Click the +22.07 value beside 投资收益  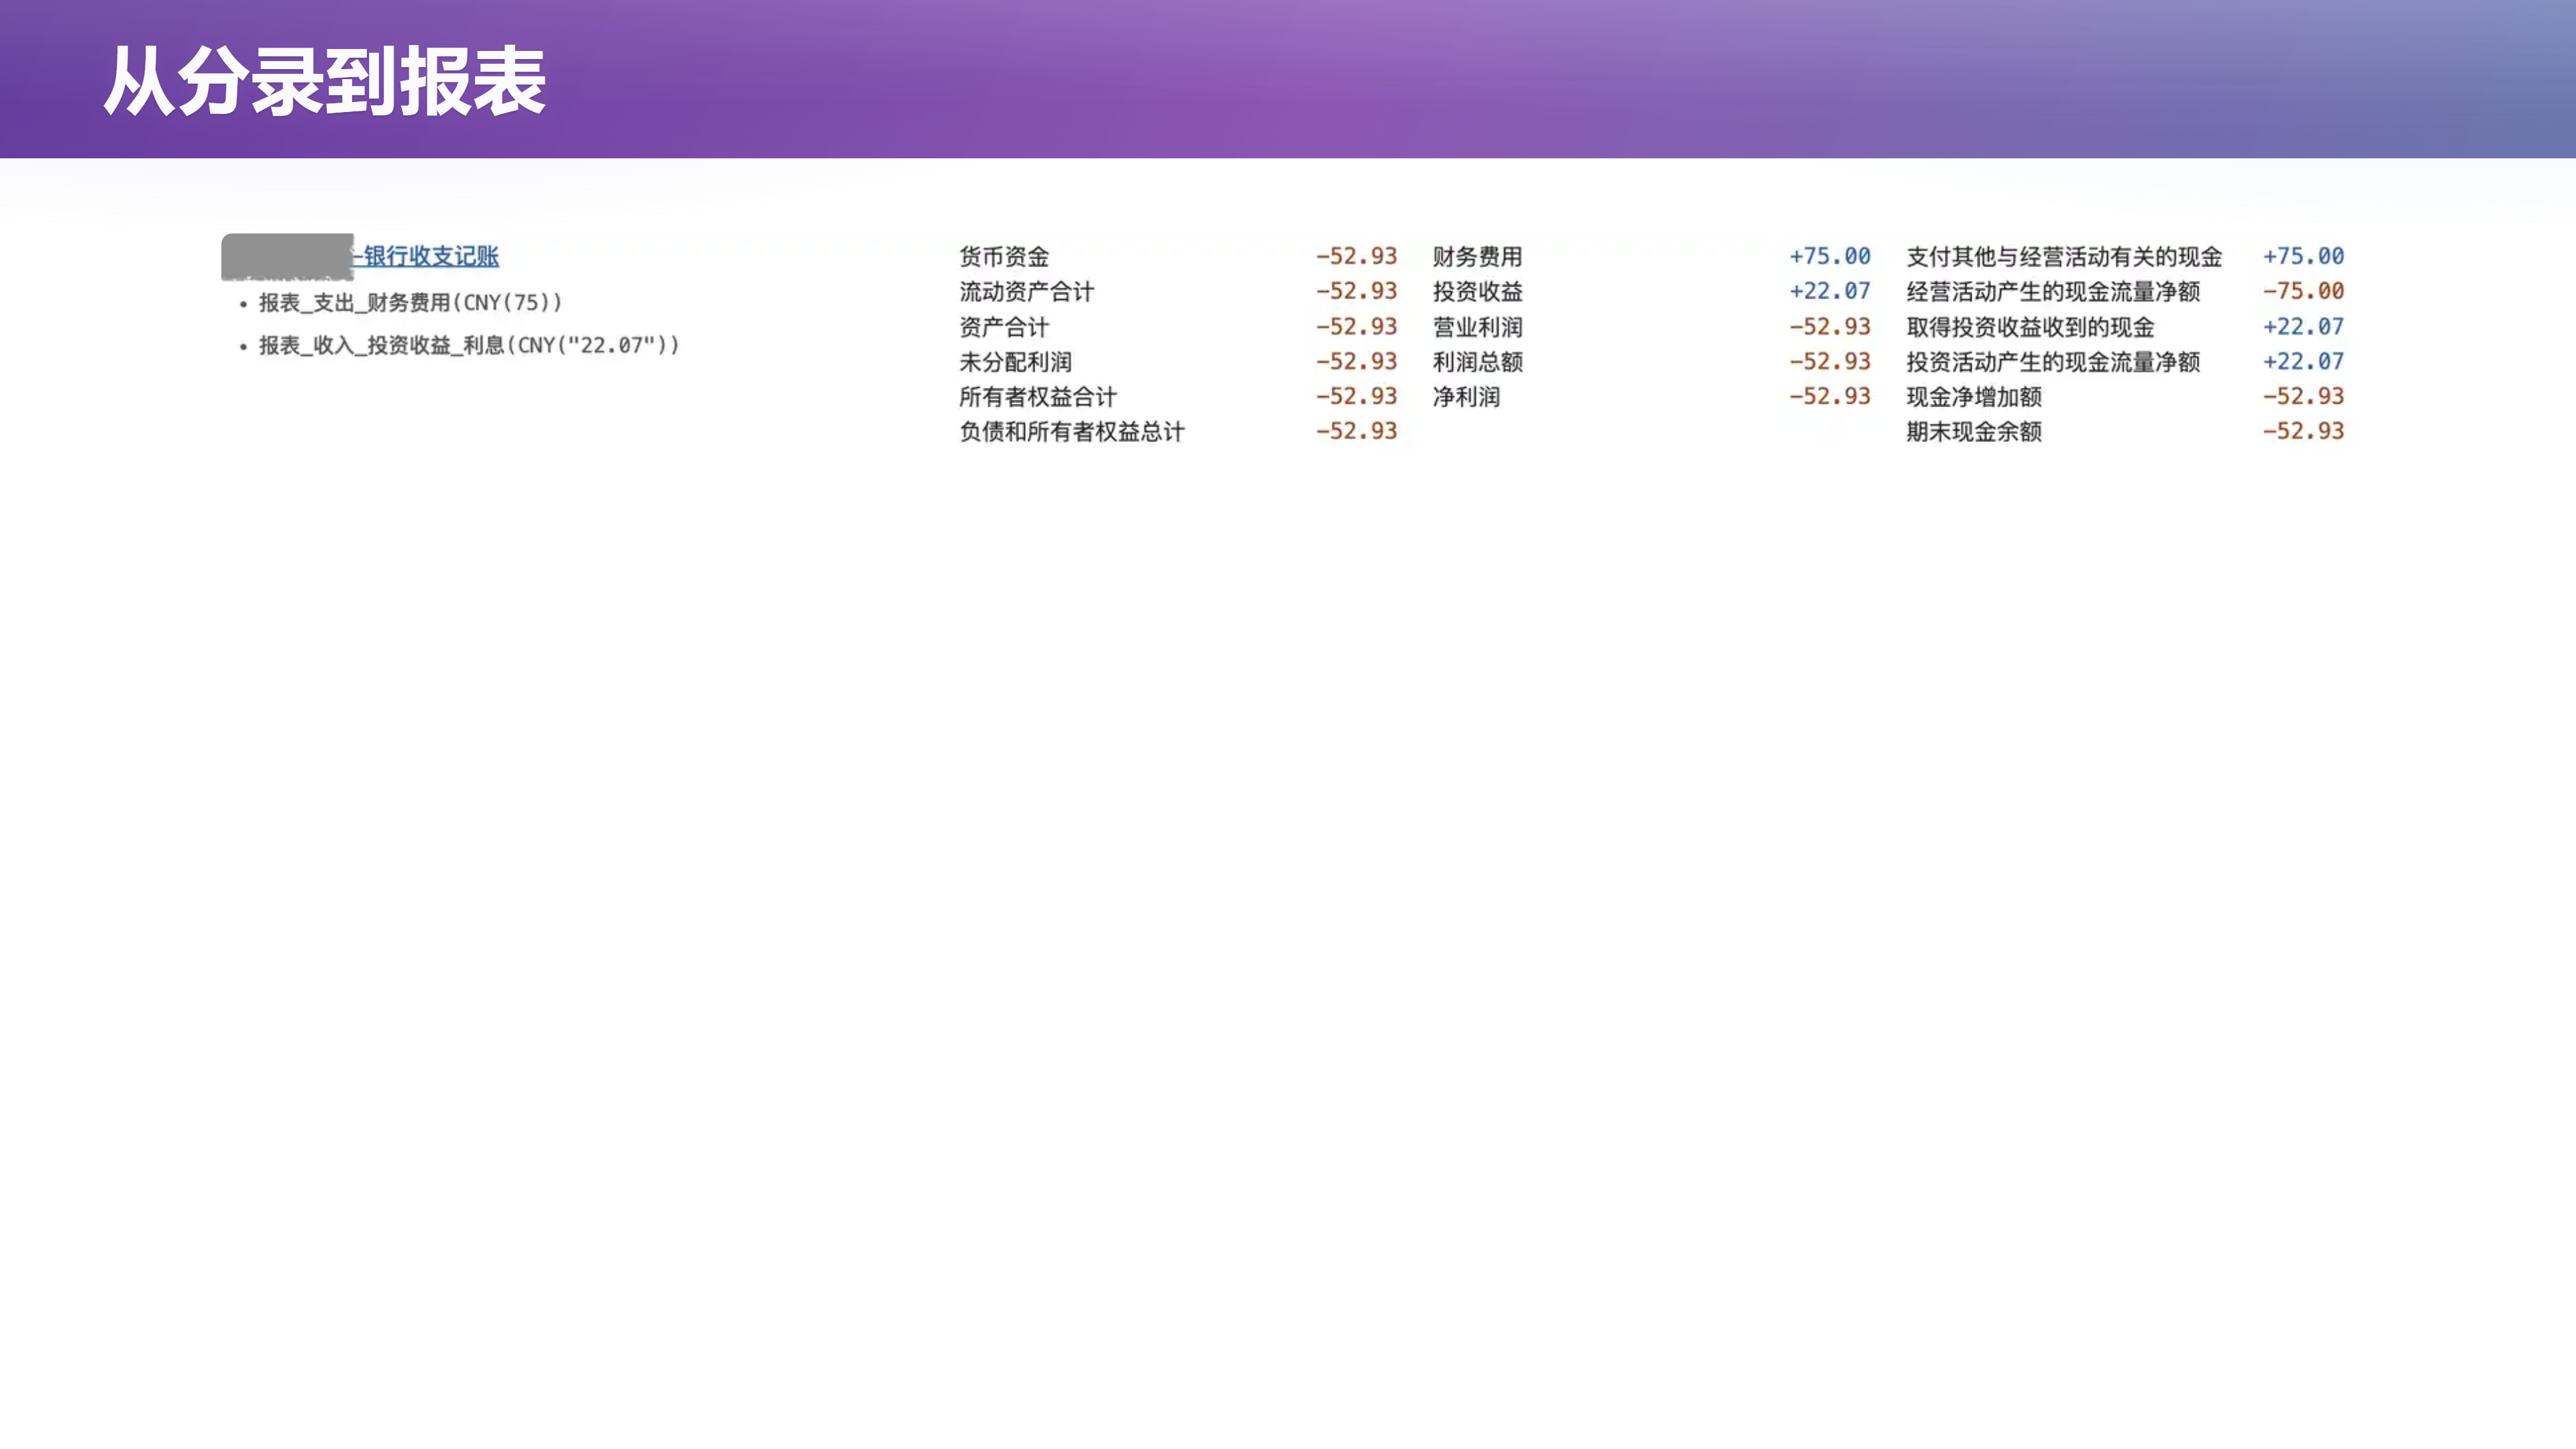pos(1830,291)
